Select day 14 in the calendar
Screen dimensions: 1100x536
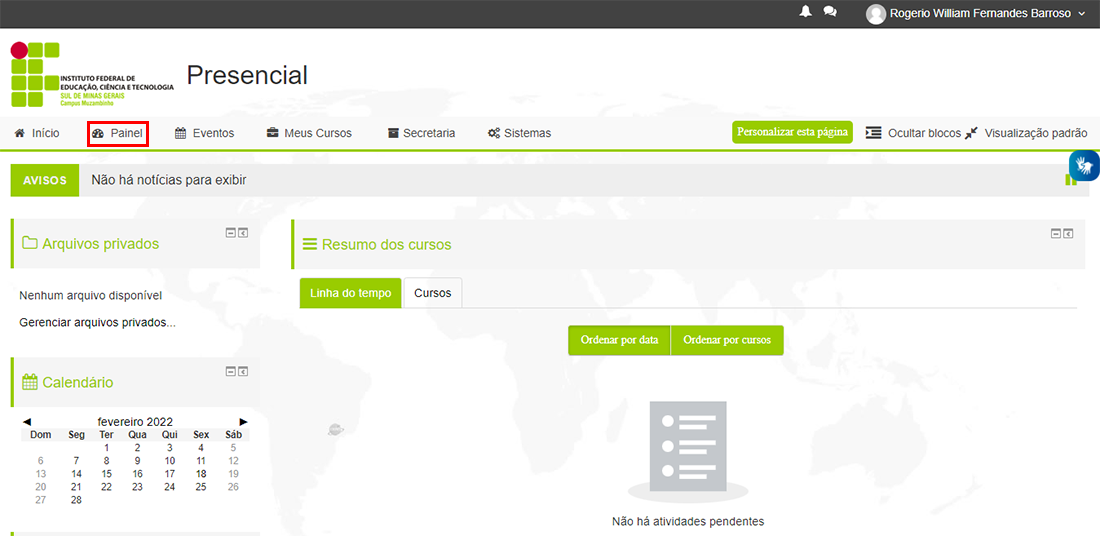(x=76, y=474)
